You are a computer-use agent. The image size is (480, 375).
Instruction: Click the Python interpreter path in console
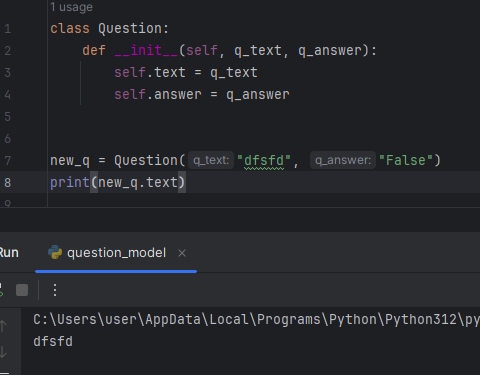(256, 320)
